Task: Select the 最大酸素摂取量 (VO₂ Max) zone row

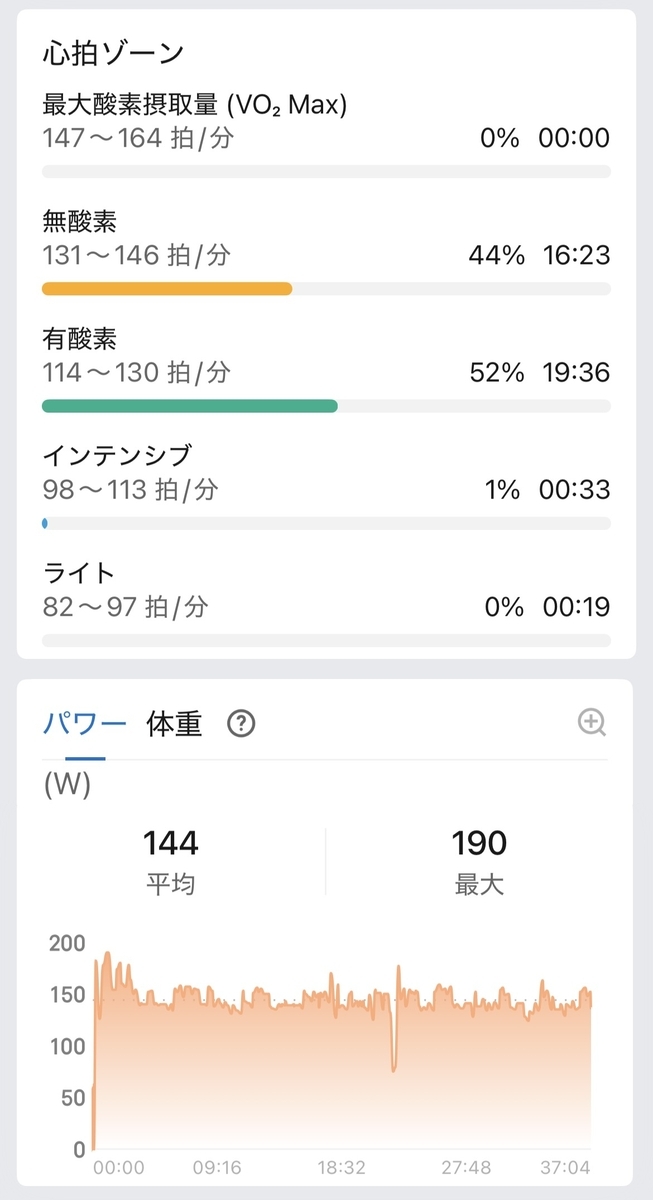Action: click(x=326, y=132)
